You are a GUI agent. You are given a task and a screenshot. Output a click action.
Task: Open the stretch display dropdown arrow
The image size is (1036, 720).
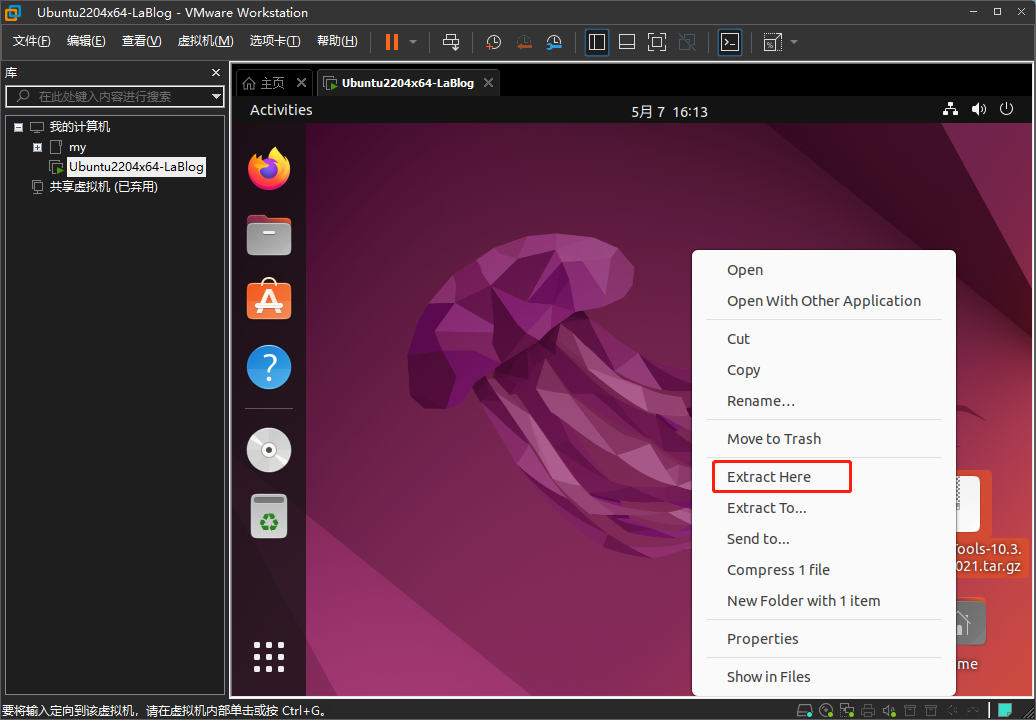pos(794,42)
